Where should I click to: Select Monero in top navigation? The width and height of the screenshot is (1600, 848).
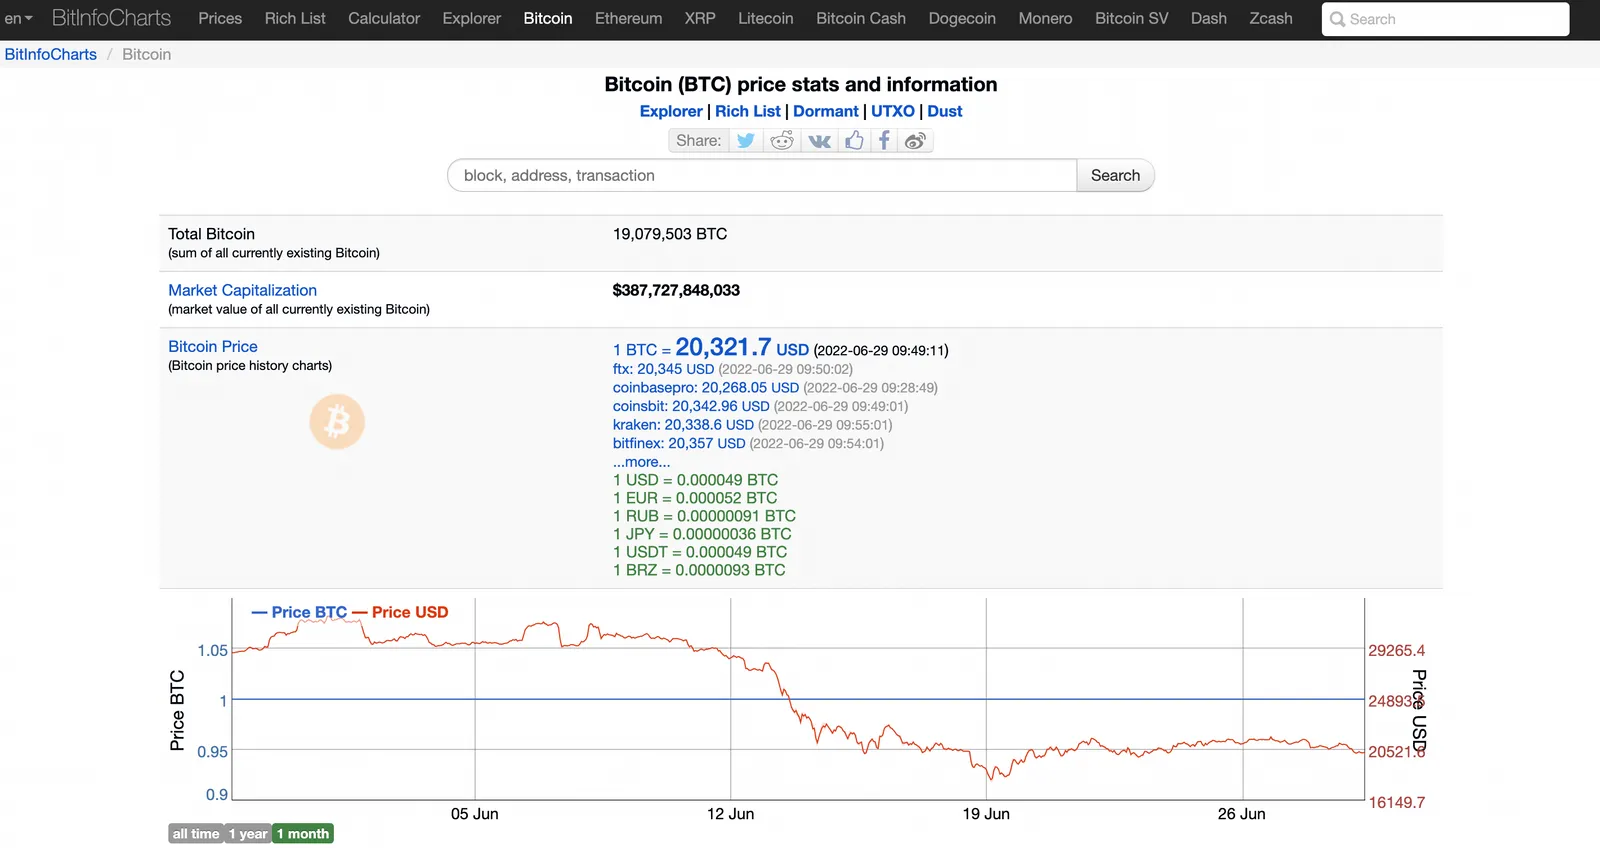pos(1045,18)
